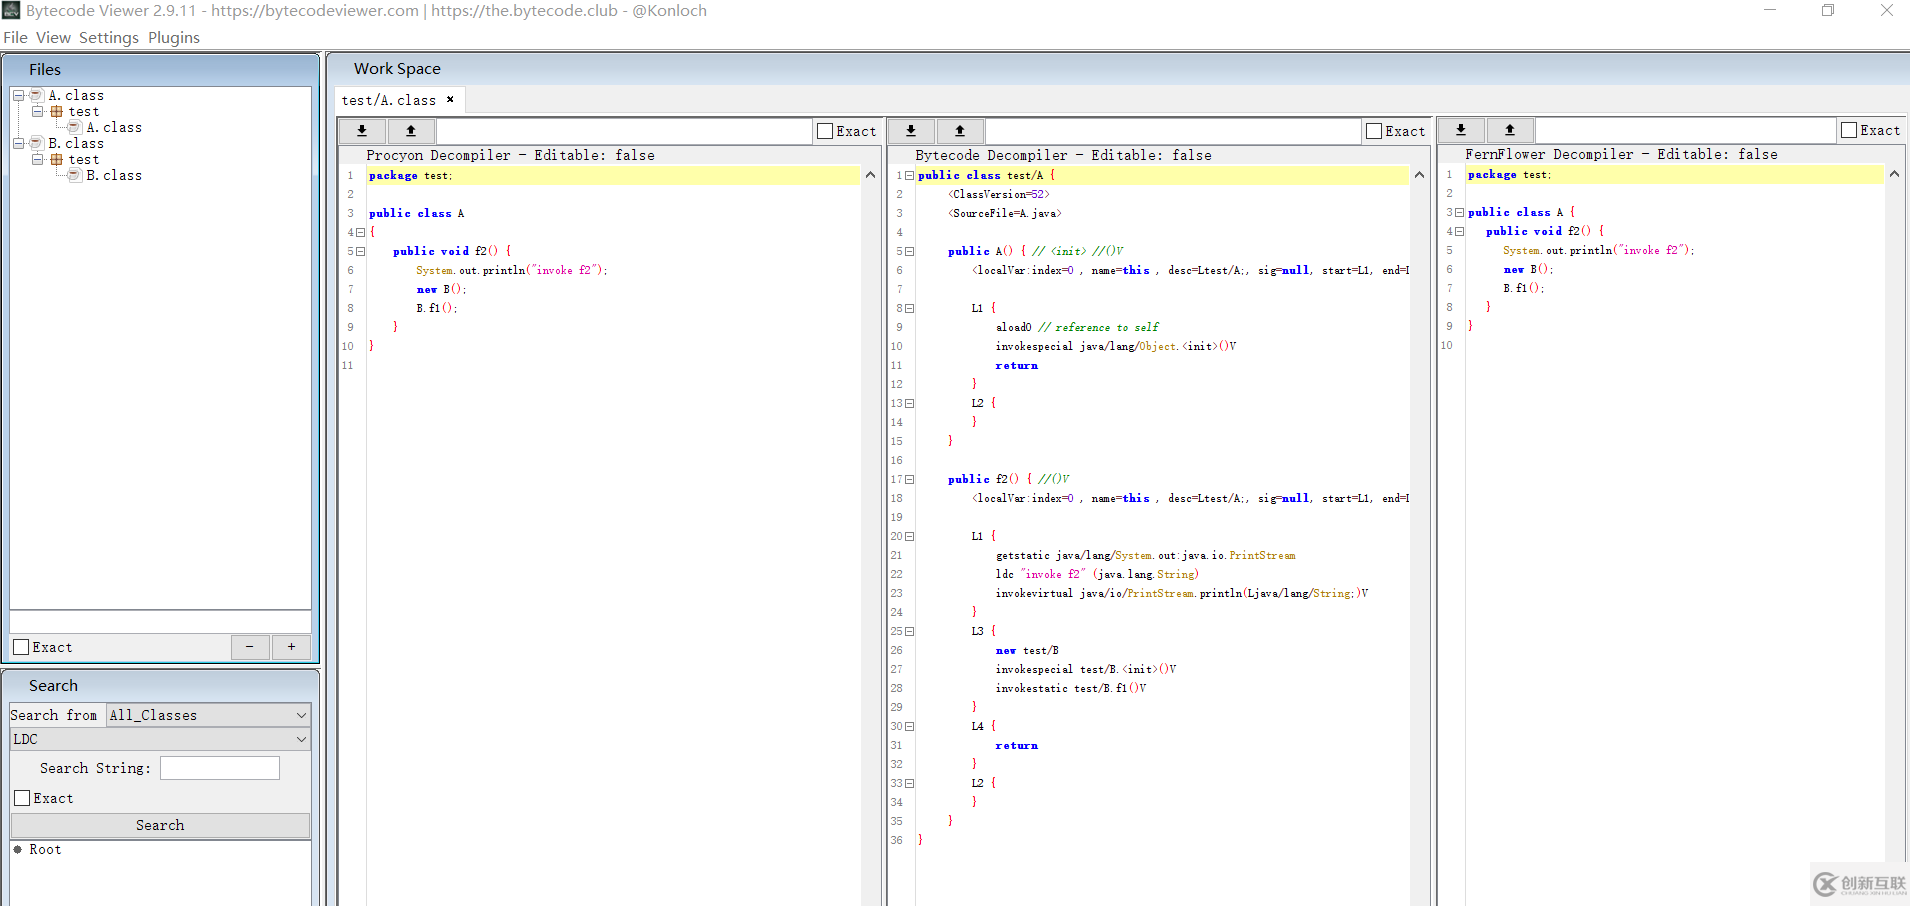Click the minus collapse button in Files panel
1910x906 pixels.
(x=250, y=647)
